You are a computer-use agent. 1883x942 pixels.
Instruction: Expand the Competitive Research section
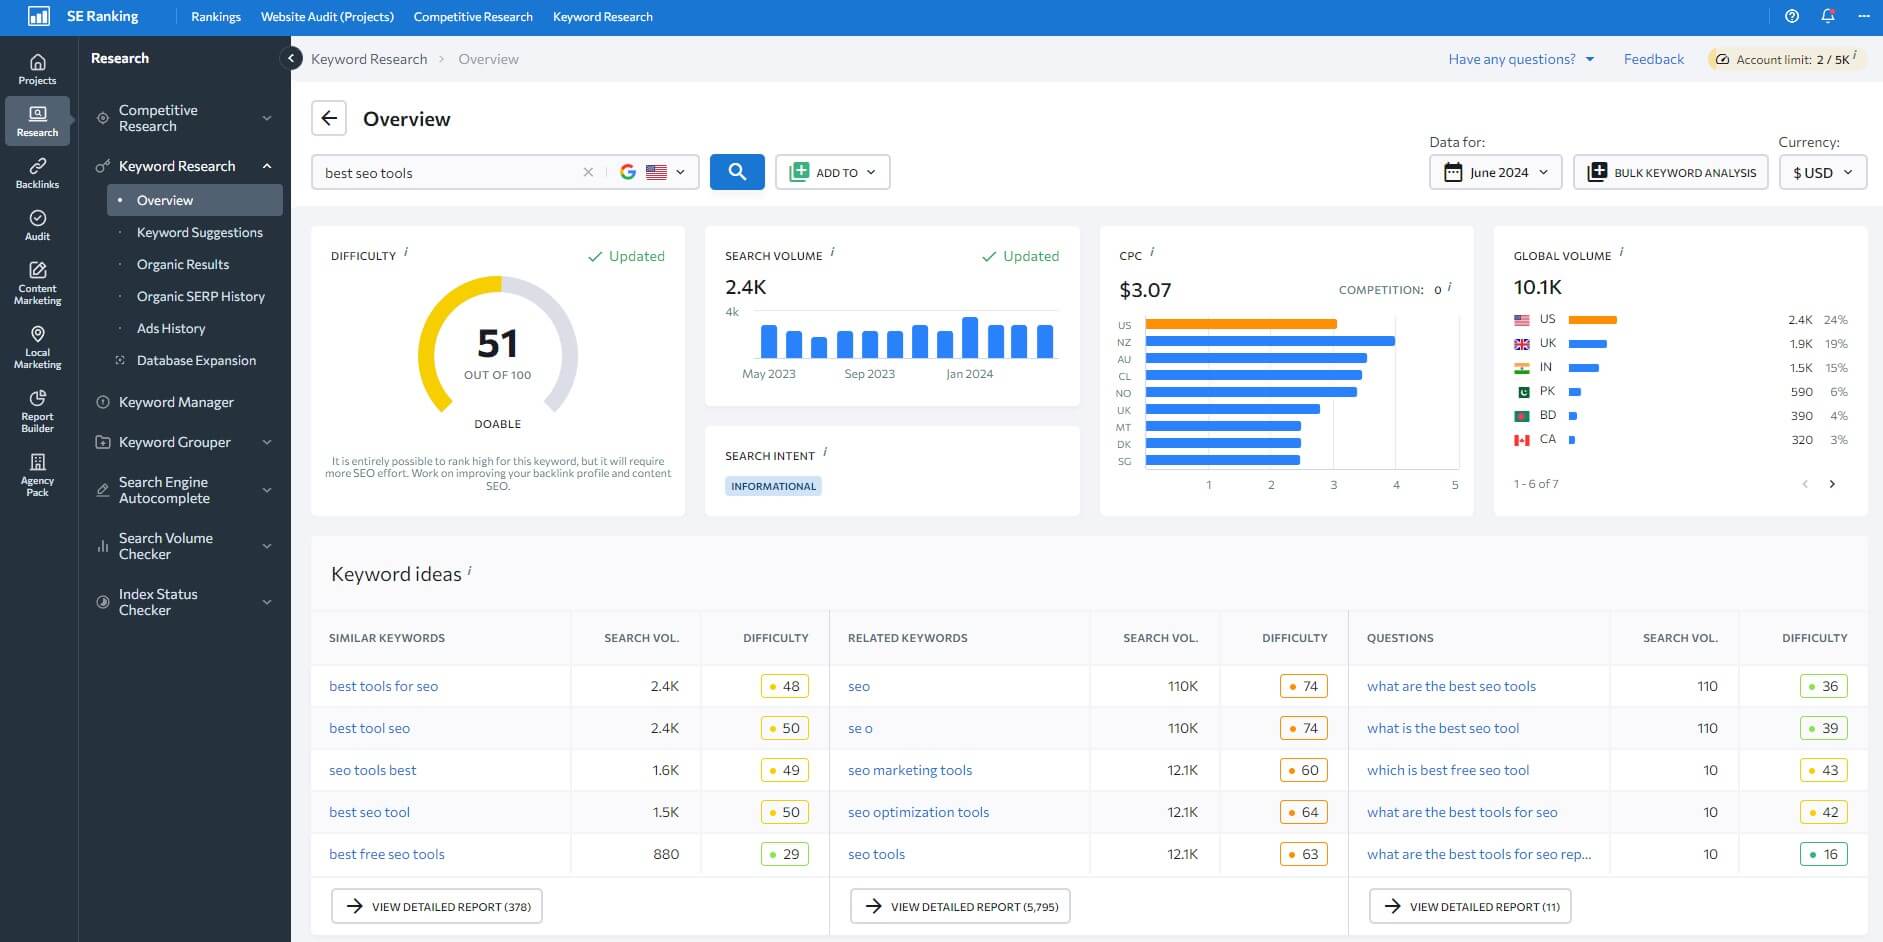coord(267,118)
